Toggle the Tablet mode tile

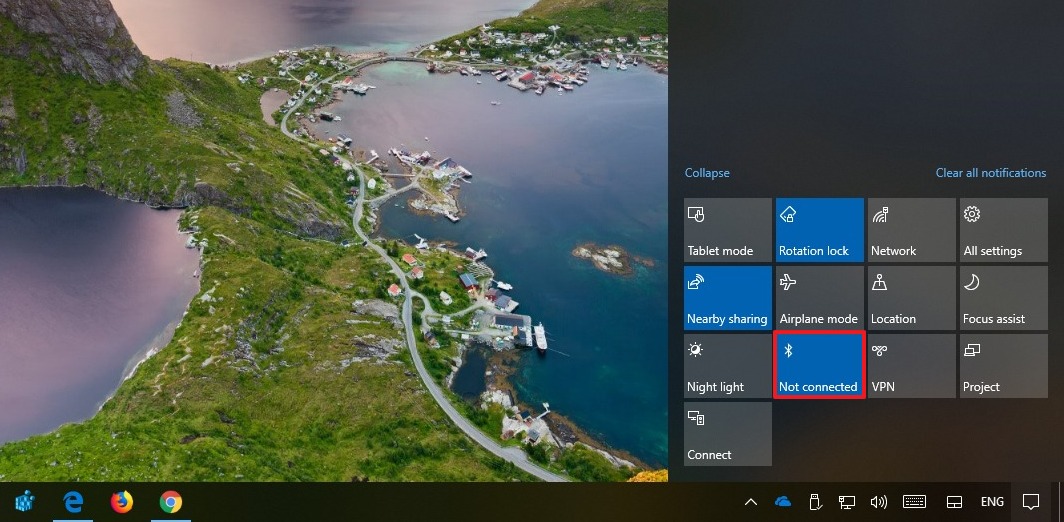[727, 230]
